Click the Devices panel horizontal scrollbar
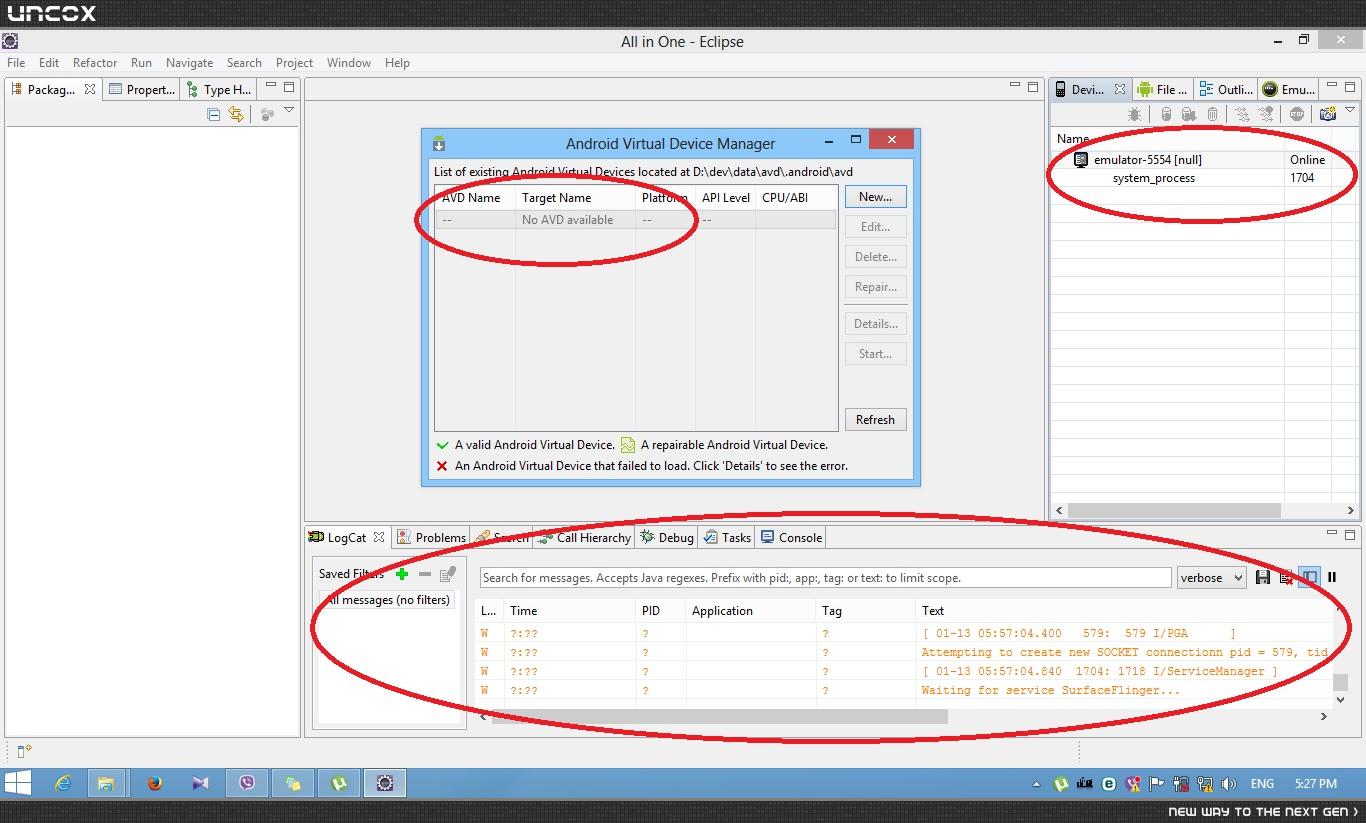This screenshot has width=1366, height=823. pyautogui.click(x=1174, y=510)
